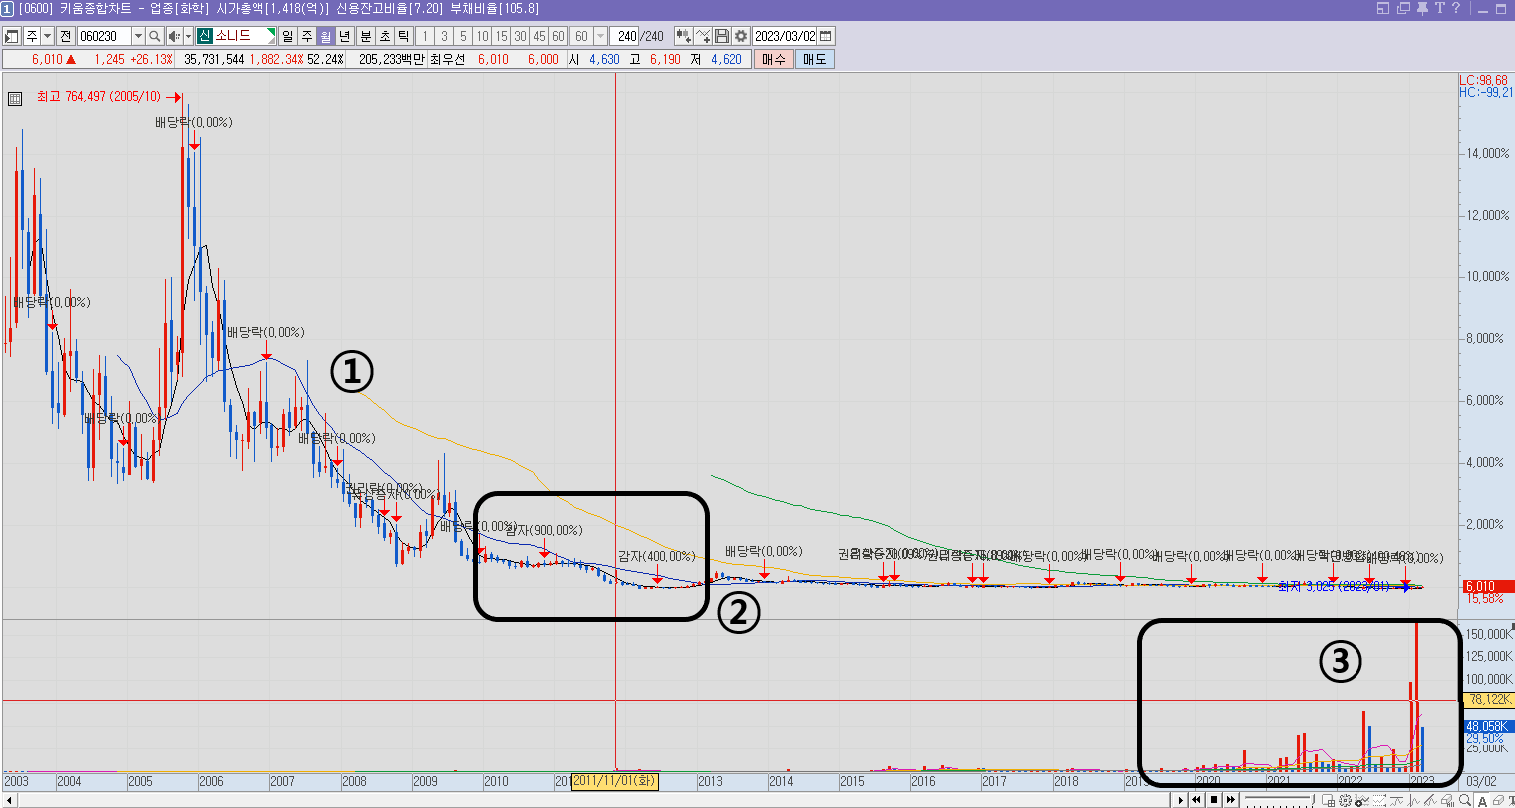Click the rewind button in playback bar
Image resolution: width=1515 pixels, height=808 pixels.
[x=1196, y=800]
